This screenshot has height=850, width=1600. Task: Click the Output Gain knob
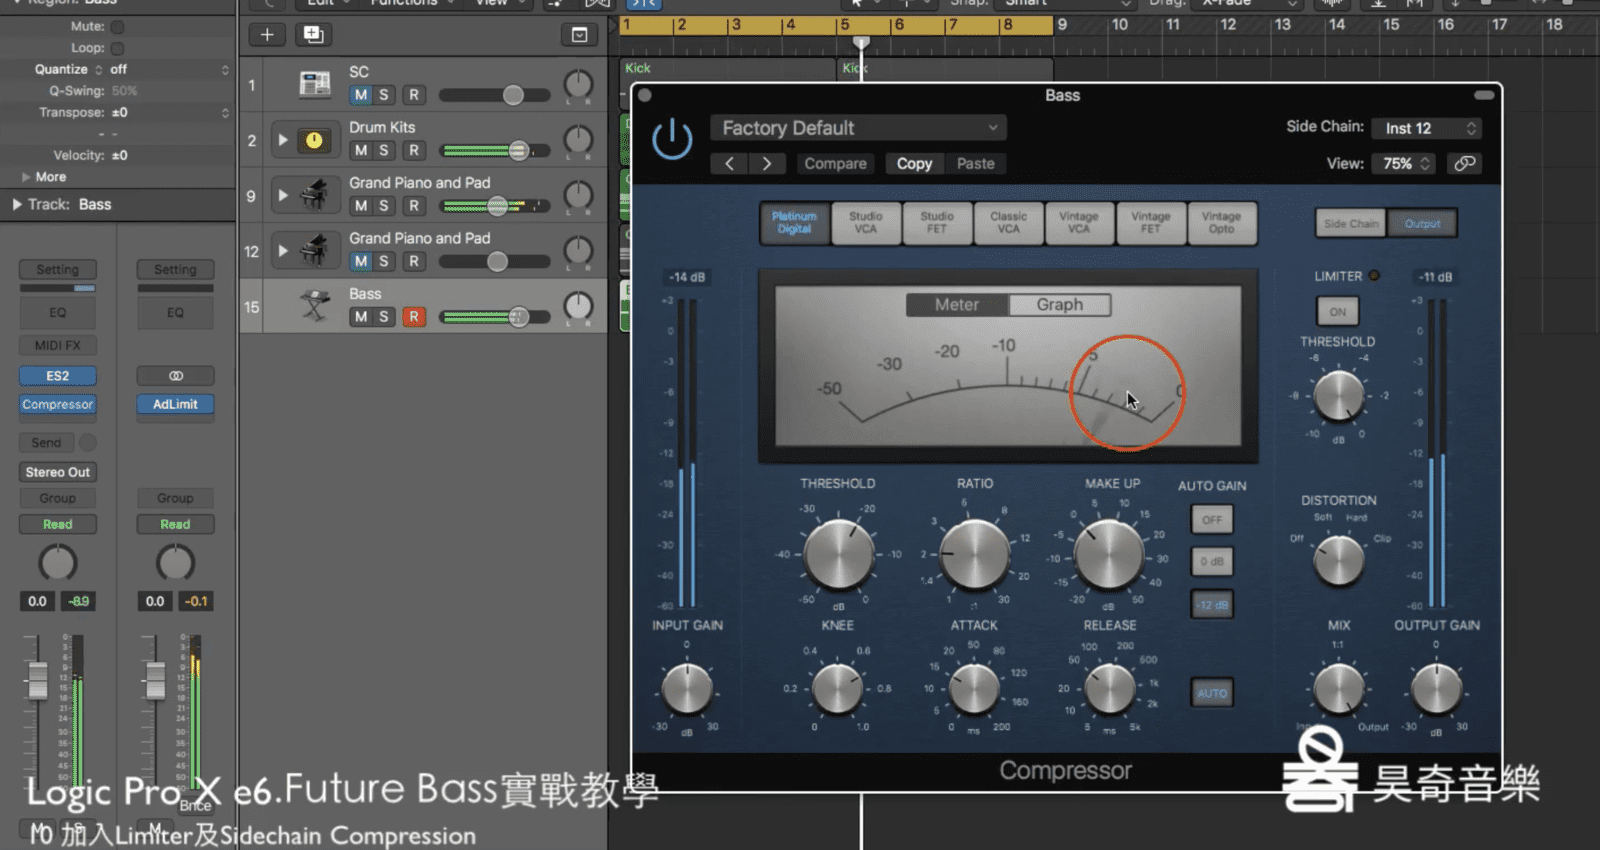click(x=1436, y=689)
